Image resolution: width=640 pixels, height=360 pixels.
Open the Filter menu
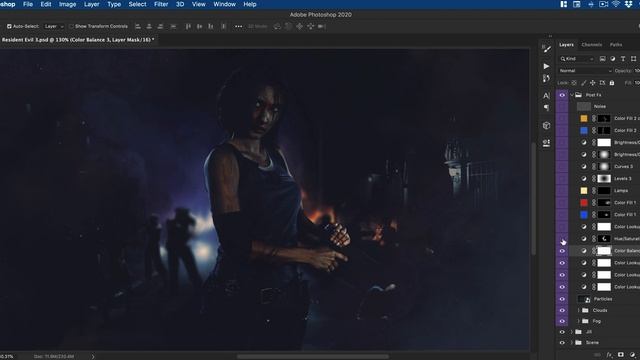click(x=161, y=4)
